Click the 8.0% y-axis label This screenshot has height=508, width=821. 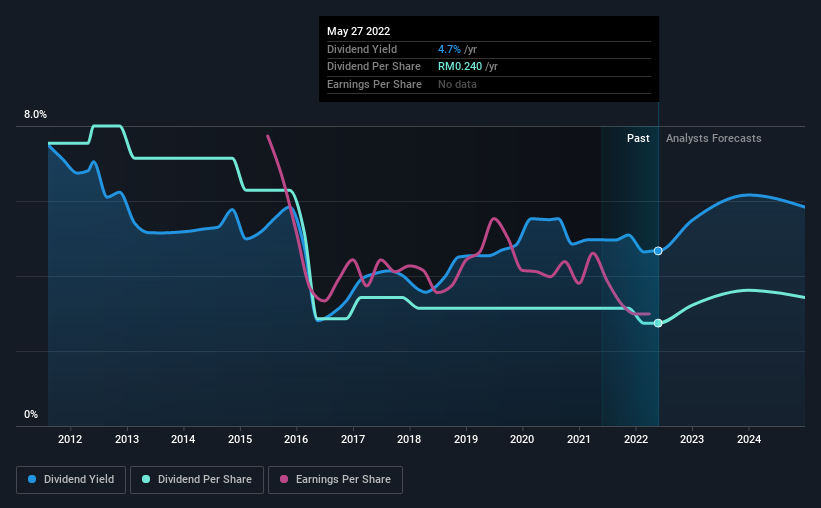[x=35, y=114]
